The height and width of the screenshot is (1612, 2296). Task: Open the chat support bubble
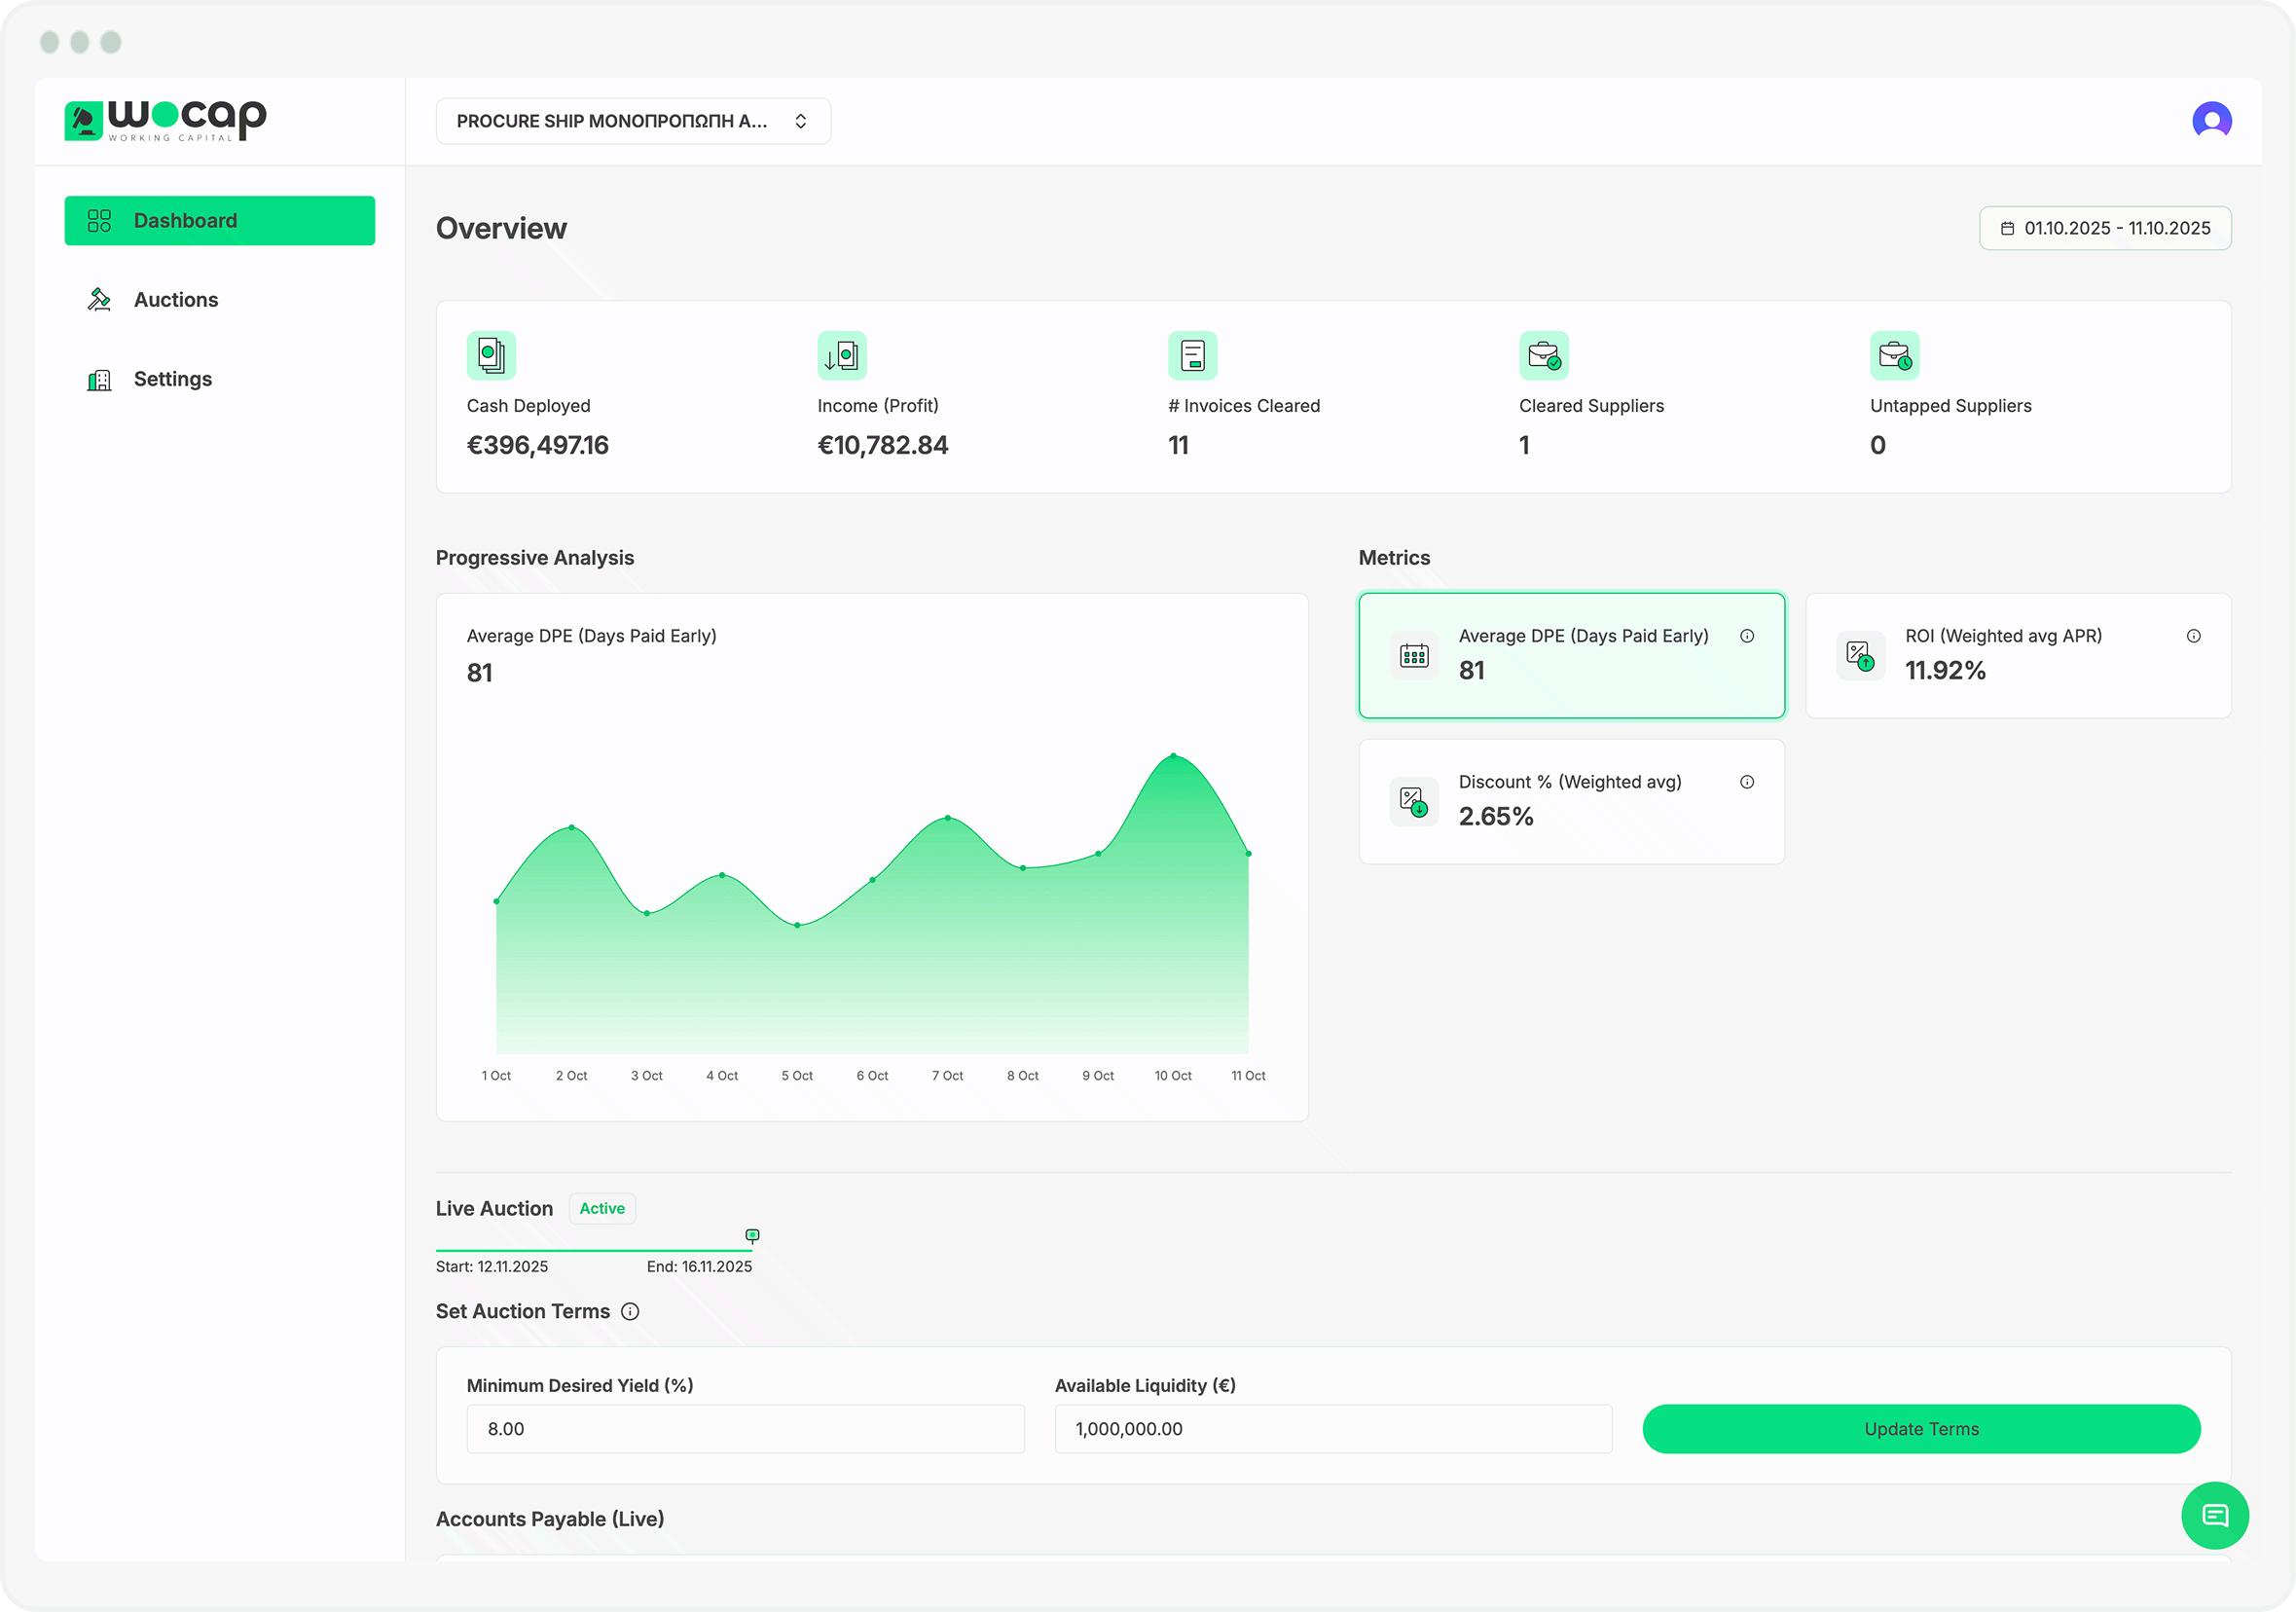2214,1515
